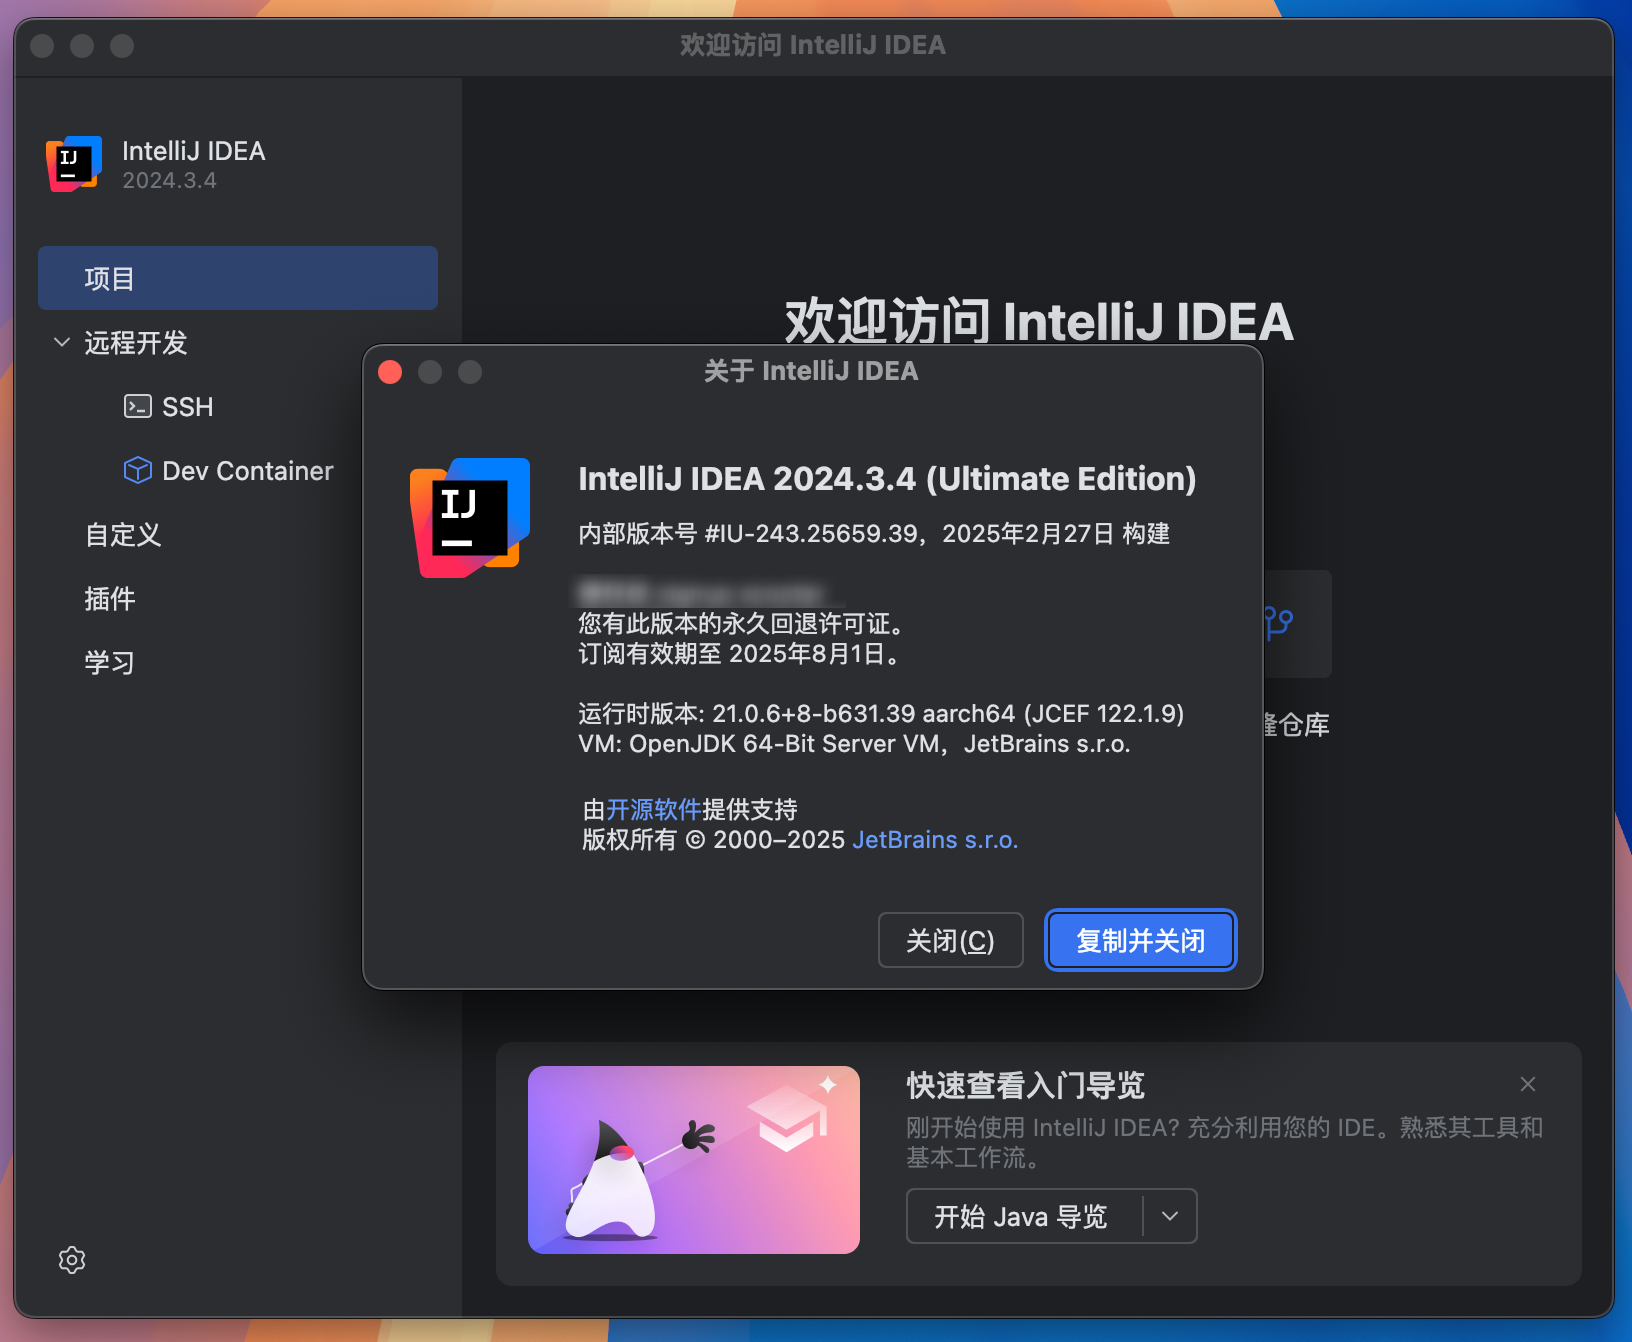The image size is (1632, 1342).
Task: Click the SSH terminal icon
Action: point(137,406)
